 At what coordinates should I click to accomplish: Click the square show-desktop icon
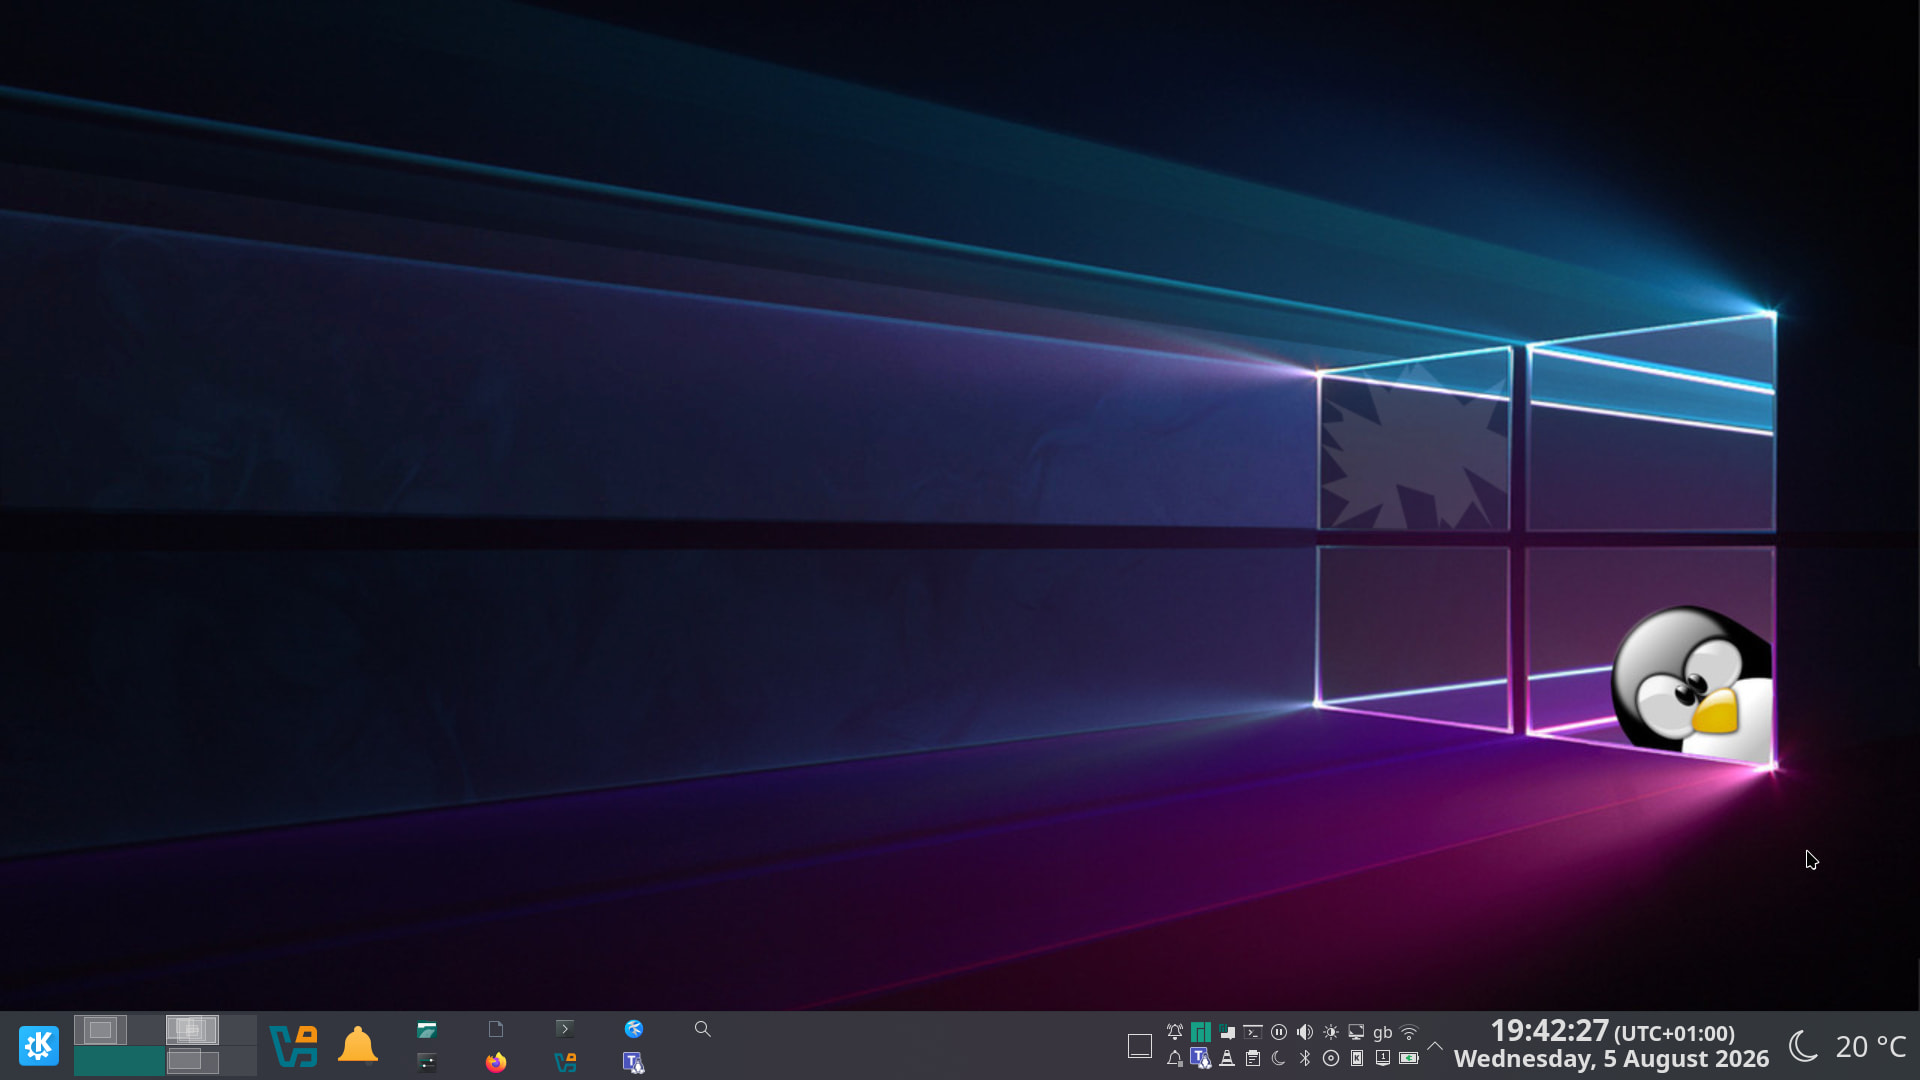1140,1046
